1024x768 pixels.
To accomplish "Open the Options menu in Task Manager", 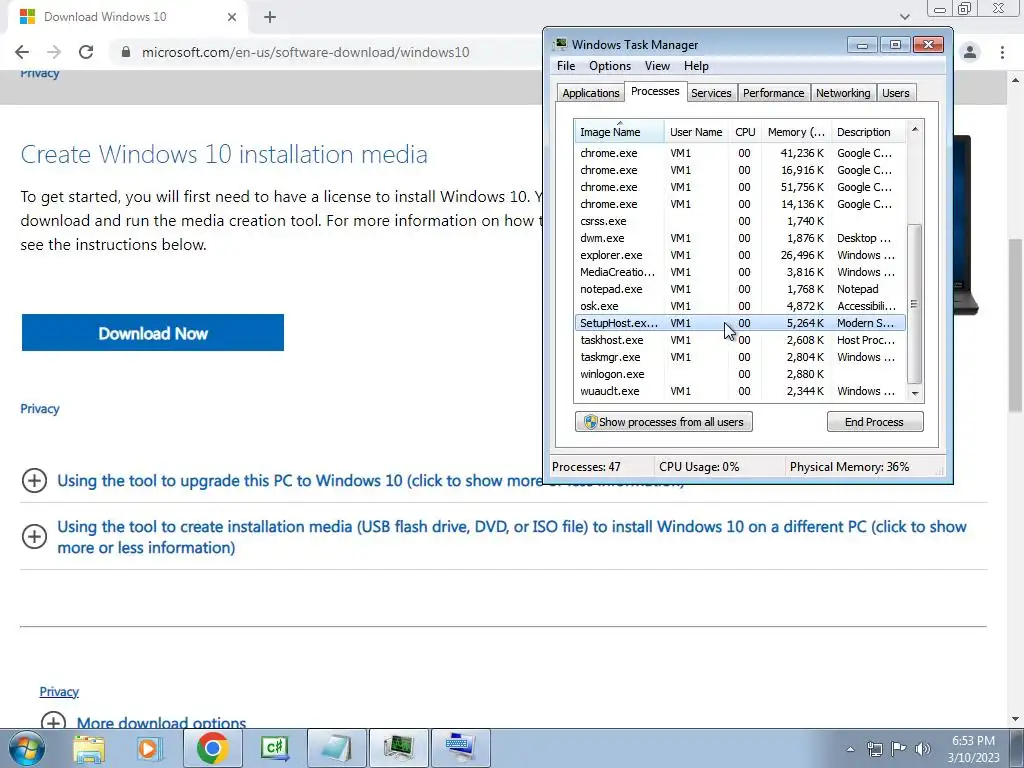I will click(x=610, y=66).
